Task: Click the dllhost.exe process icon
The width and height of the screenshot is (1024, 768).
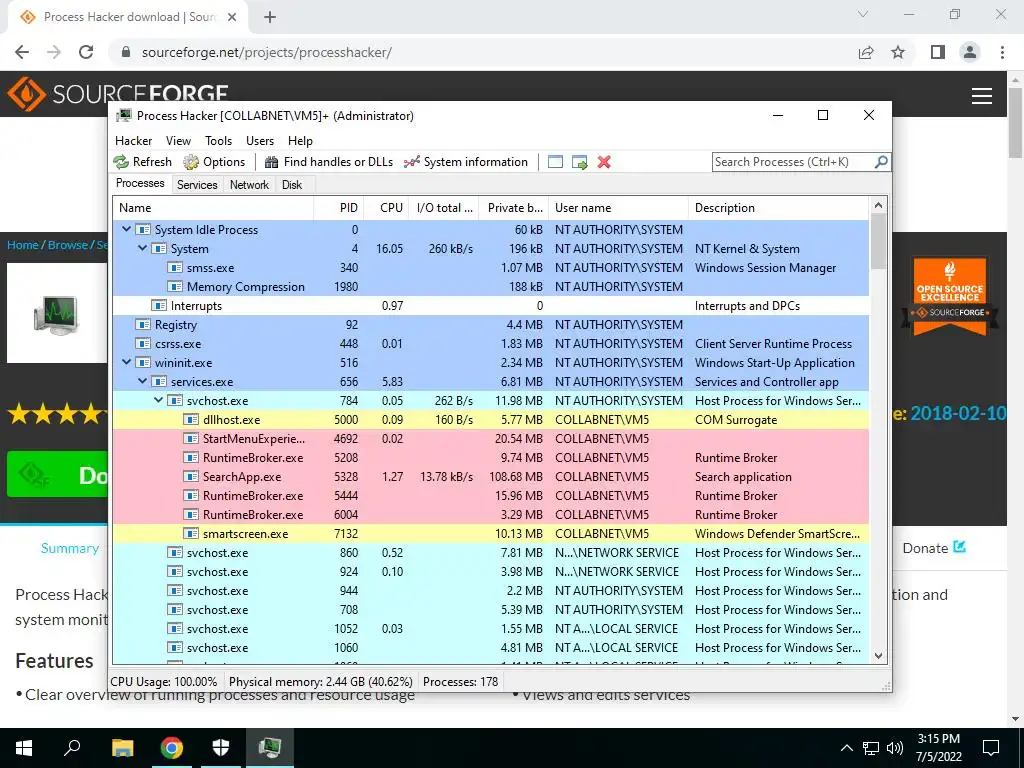Action: pyautogui.click(x=191, y=420)
